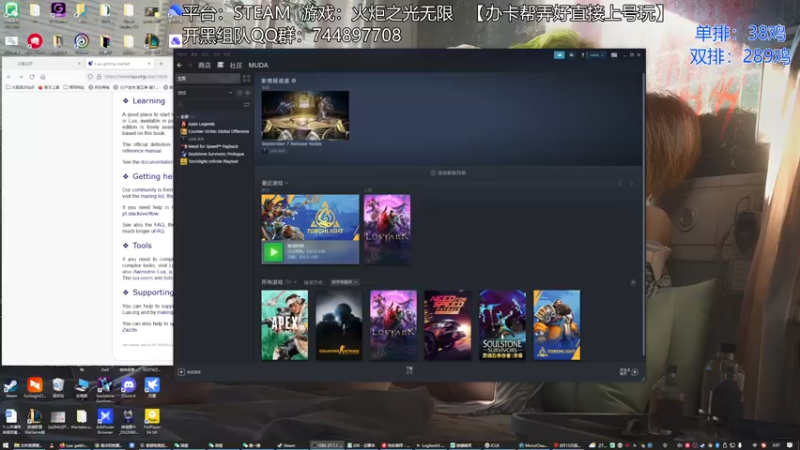The width and height of the screenshot is (800, 450).
Task: Go back in the Steam navigation arrows
Action: (180, 65)
